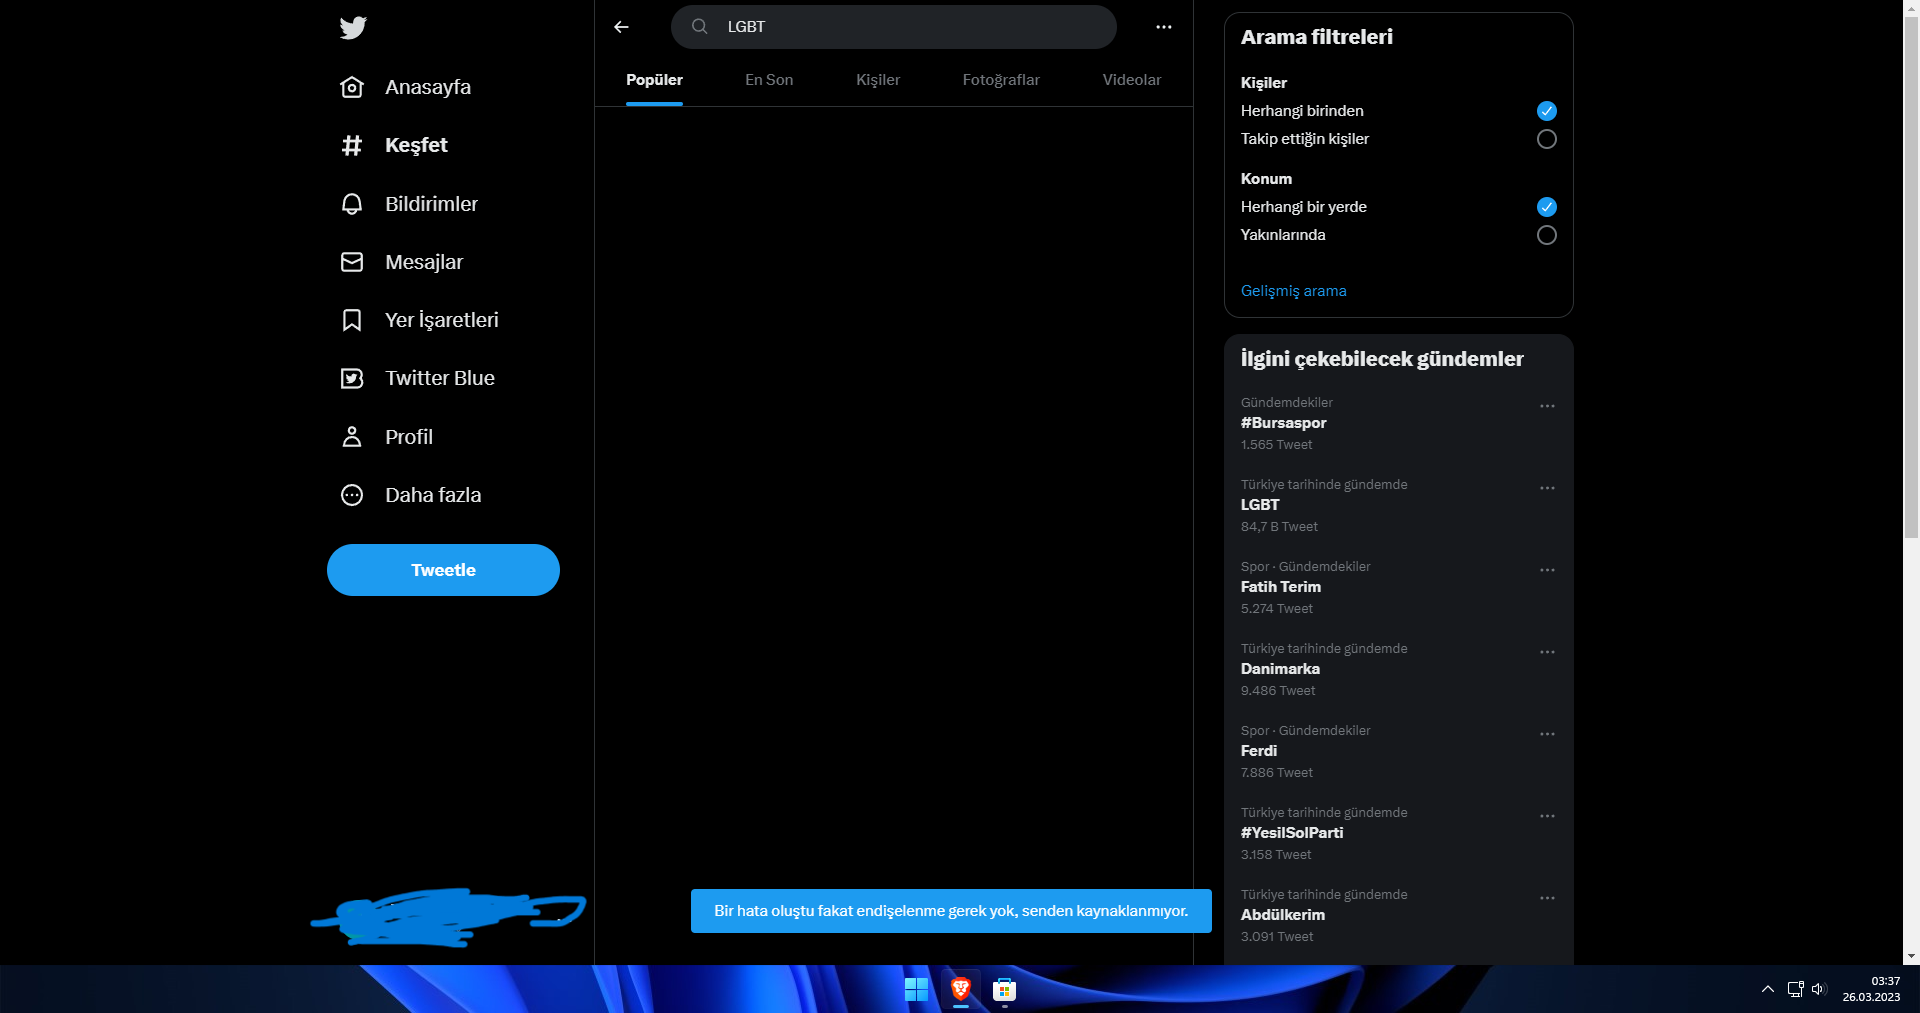Show hidden tray icons chevron
This screenshot has width=1920, height=1013.
click(1768, 989)
